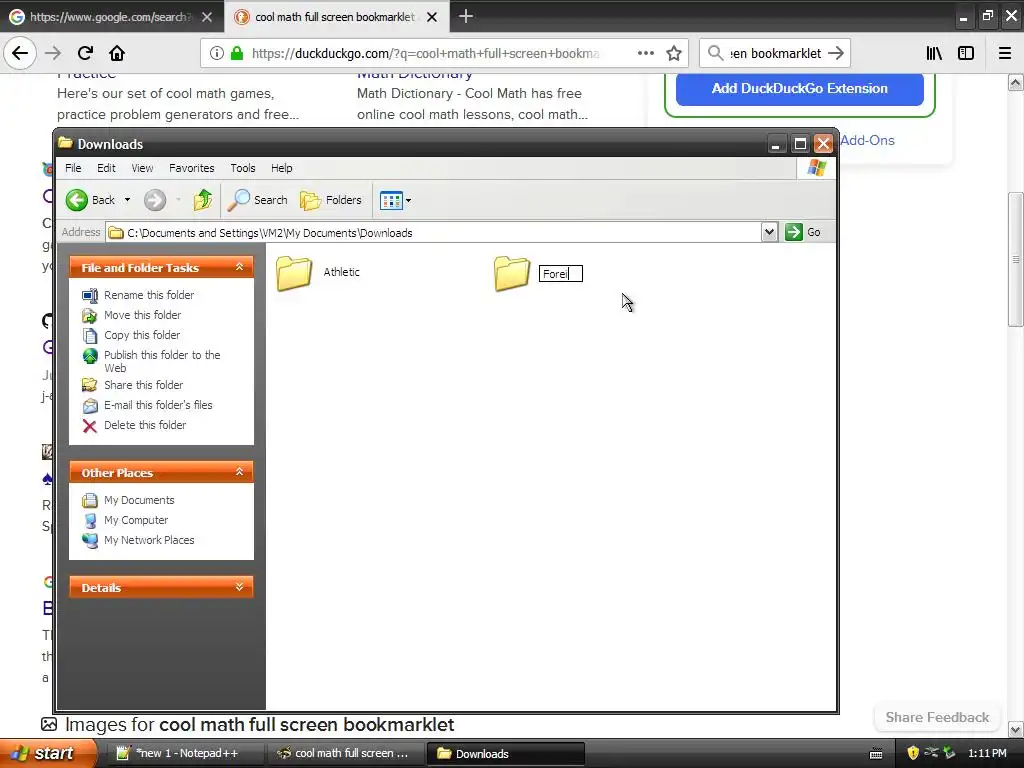Screen dimensions: 1024x768
Task: Open the Firefox home page
Action: point(117,53)
